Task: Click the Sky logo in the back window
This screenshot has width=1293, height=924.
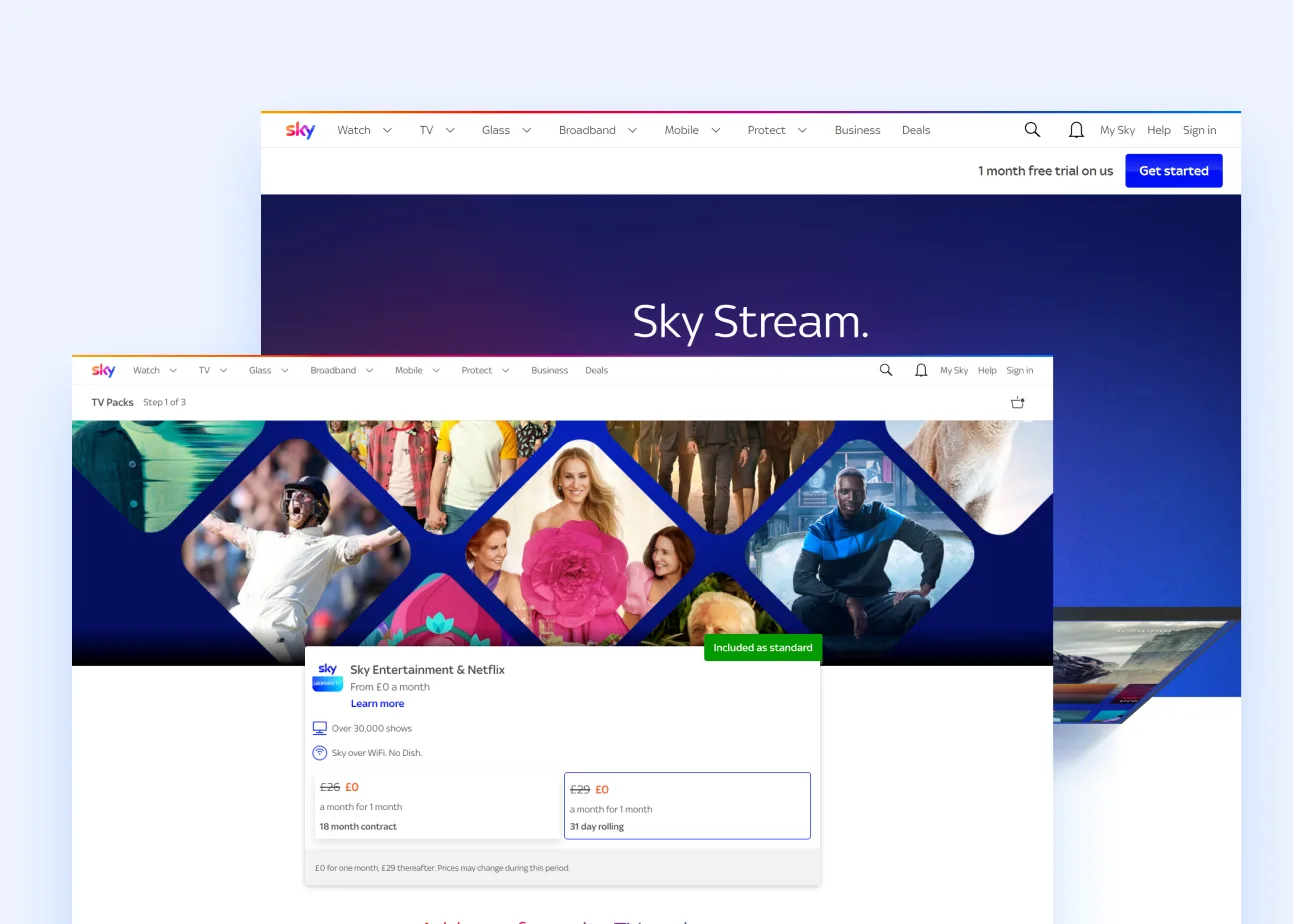Action: [x=300, y=130]
